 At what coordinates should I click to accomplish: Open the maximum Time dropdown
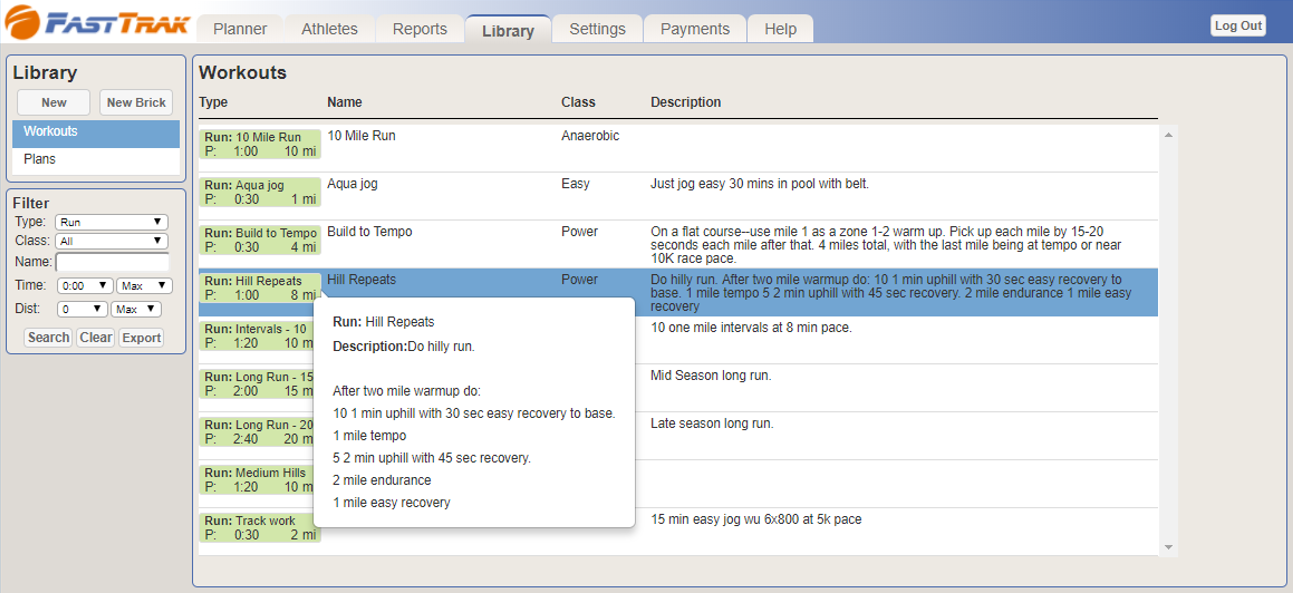(x=144, y=286)
